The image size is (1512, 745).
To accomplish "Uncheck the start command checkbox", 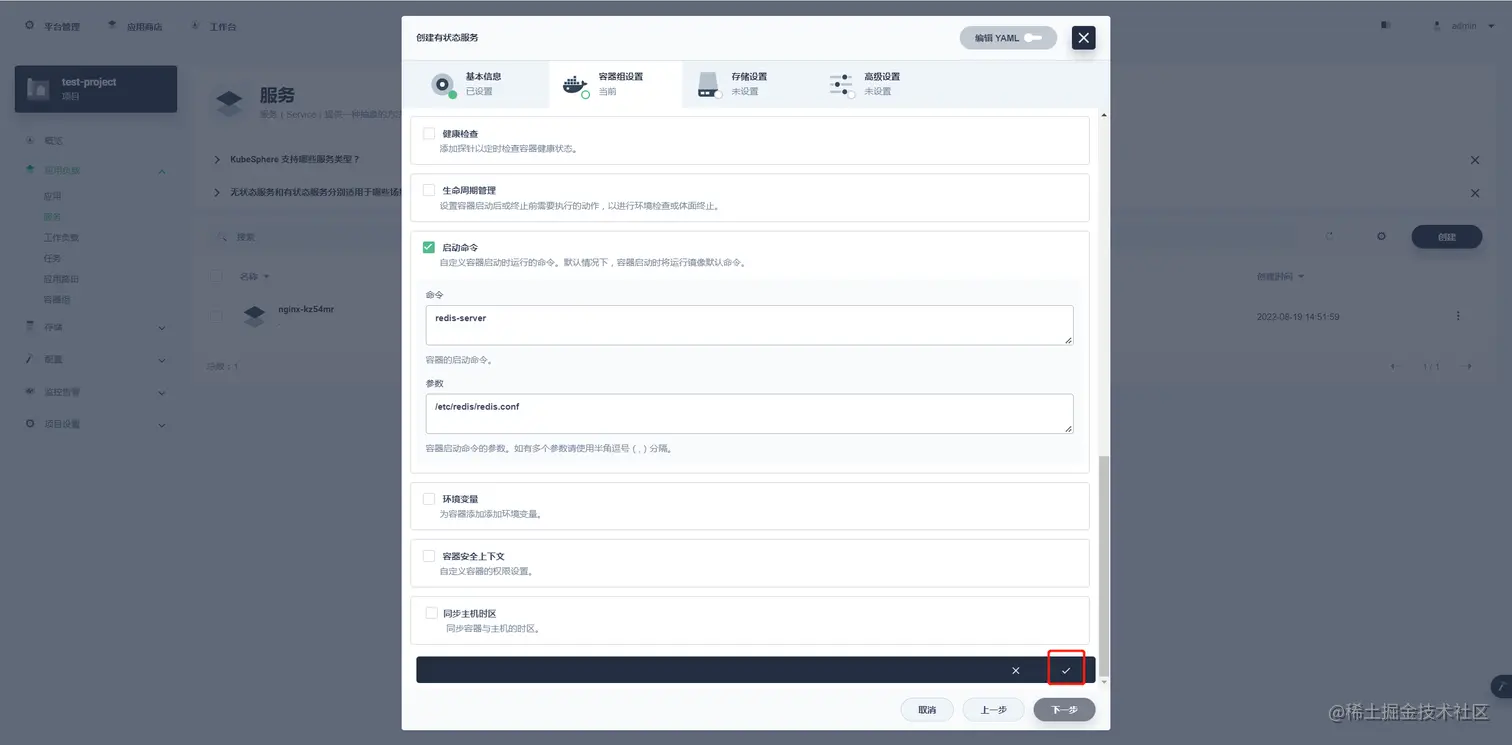I will (x=429, y=247).
